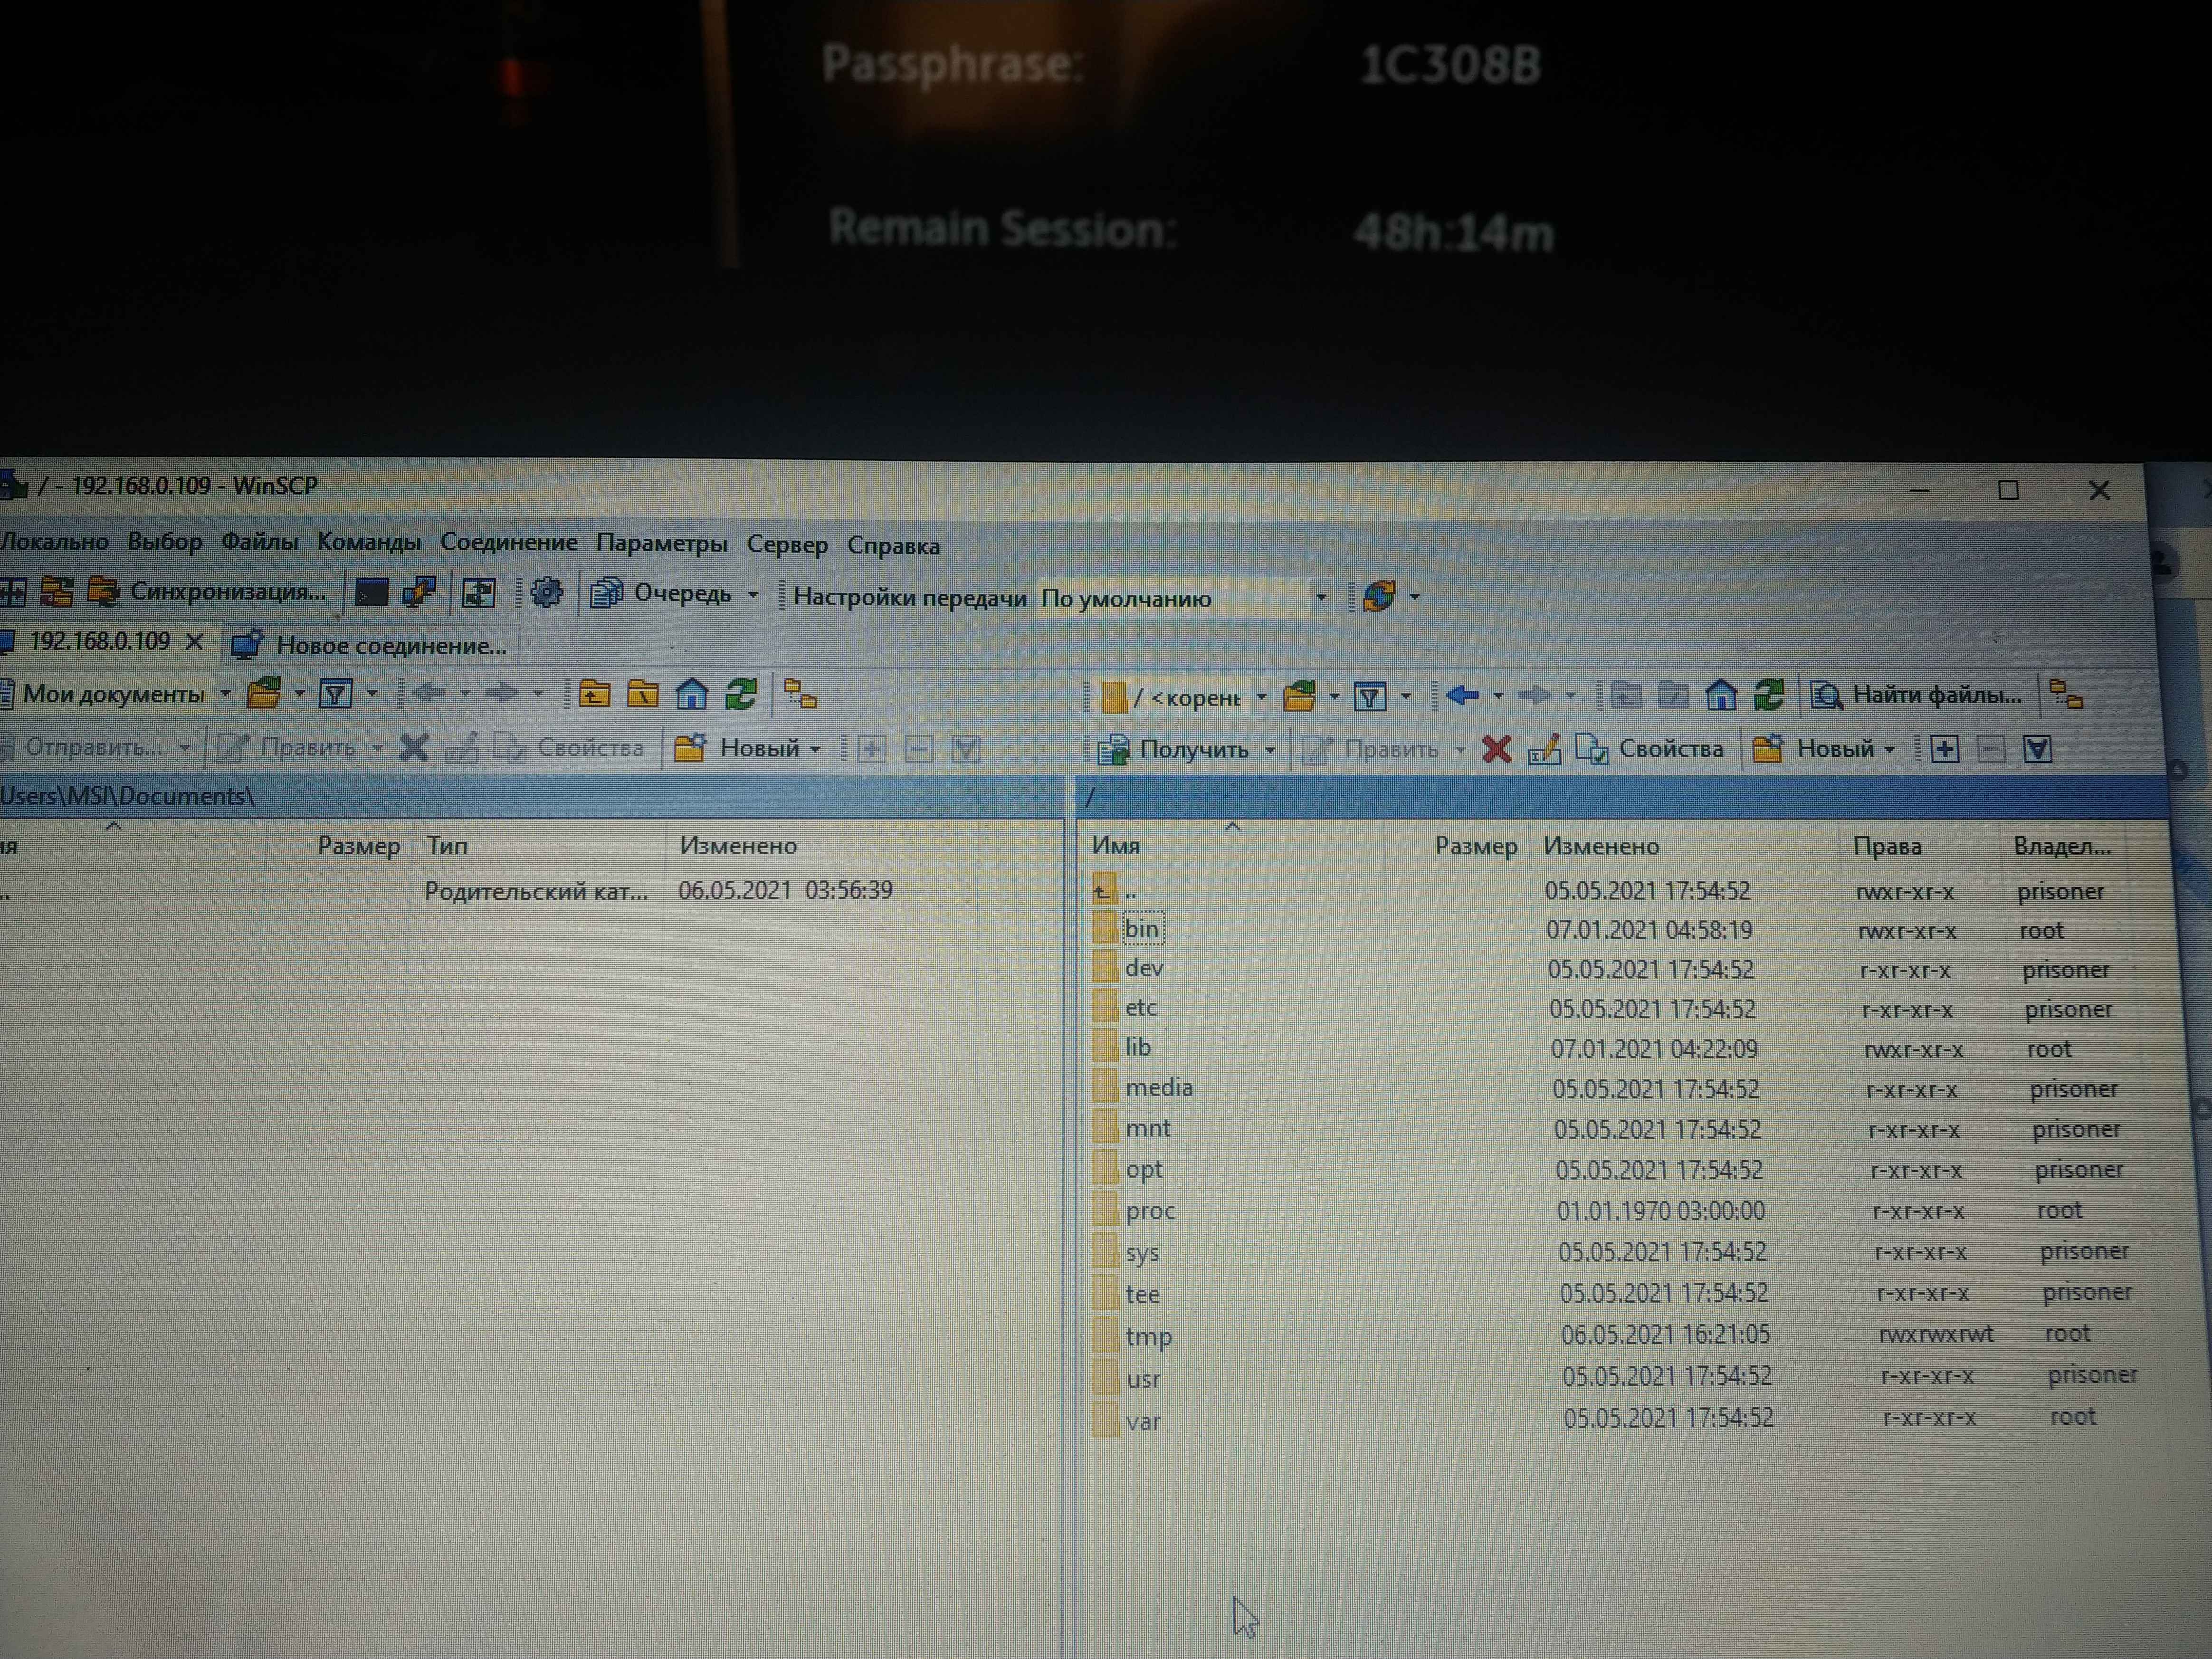Image resolution: width=2212 pixels, height=1659 pixels.
Task: Open the 'Команды' menu
Action: [x=368, y=542]
